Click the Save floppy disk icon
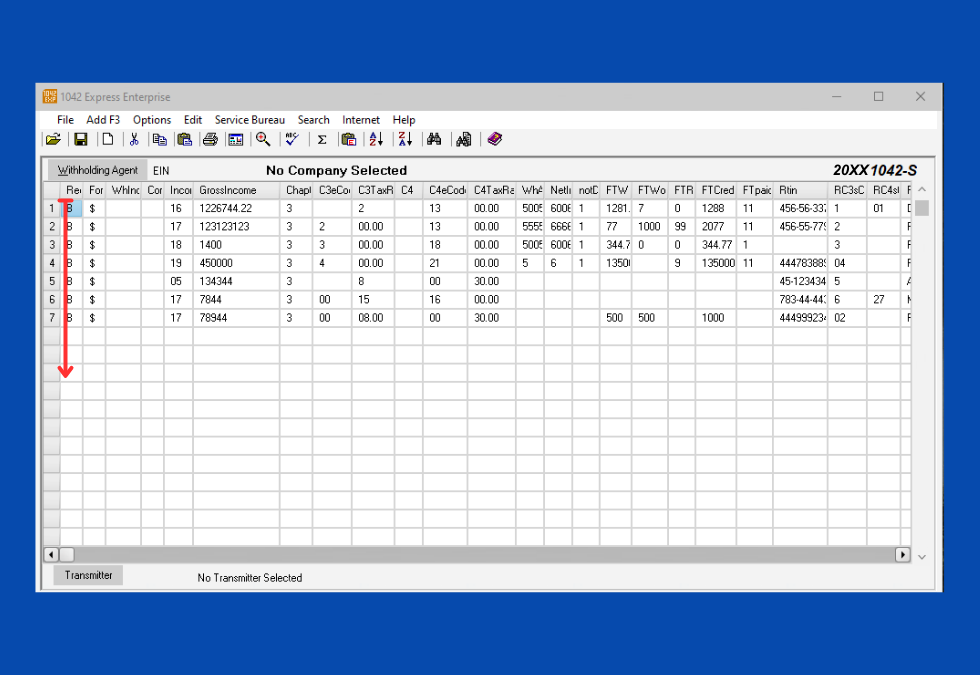 pos(81,140)
